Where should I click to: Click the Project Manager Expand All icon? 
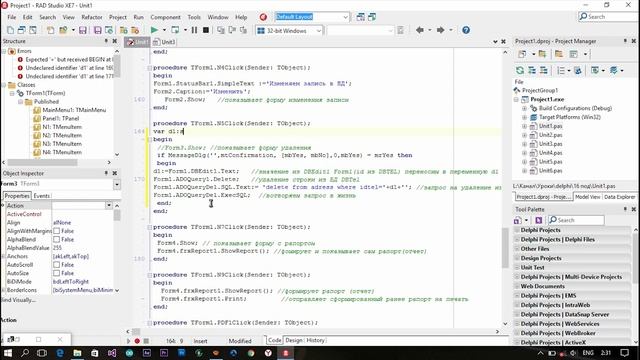coord(532,71)
